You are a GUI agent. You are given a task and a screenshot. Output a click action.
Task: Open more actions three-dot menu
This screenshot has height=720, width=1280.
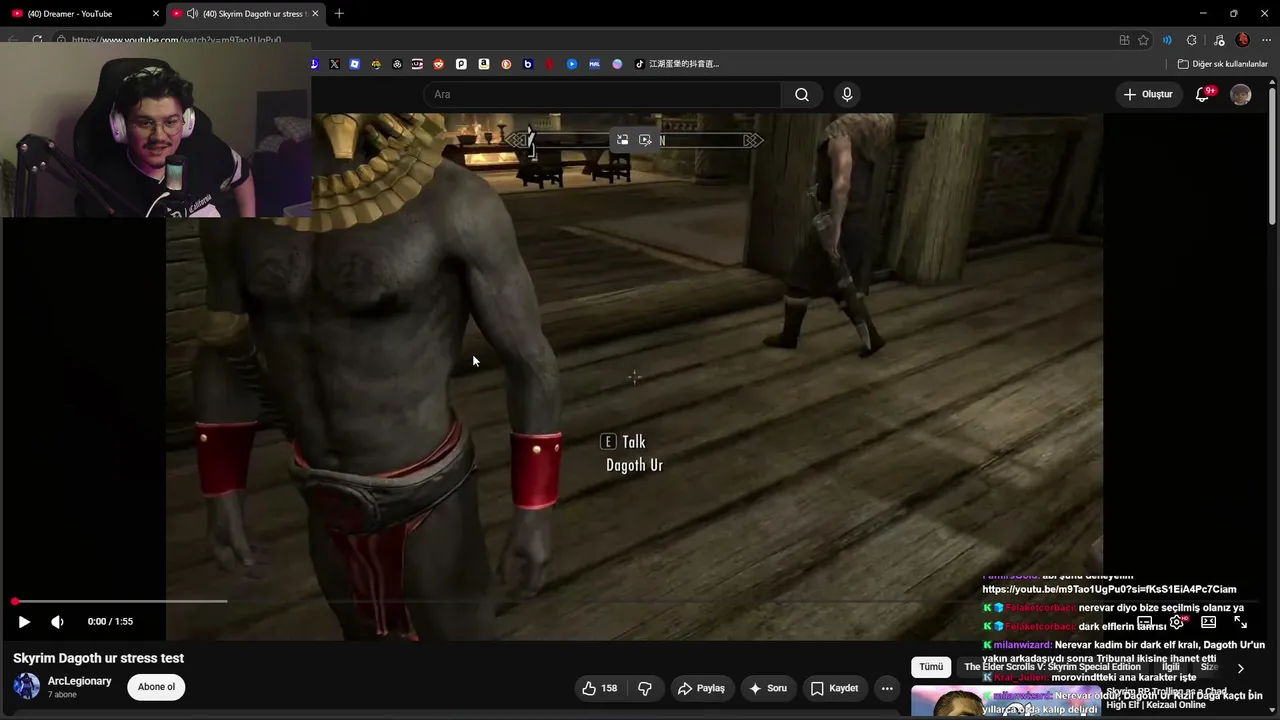point(887,688)
